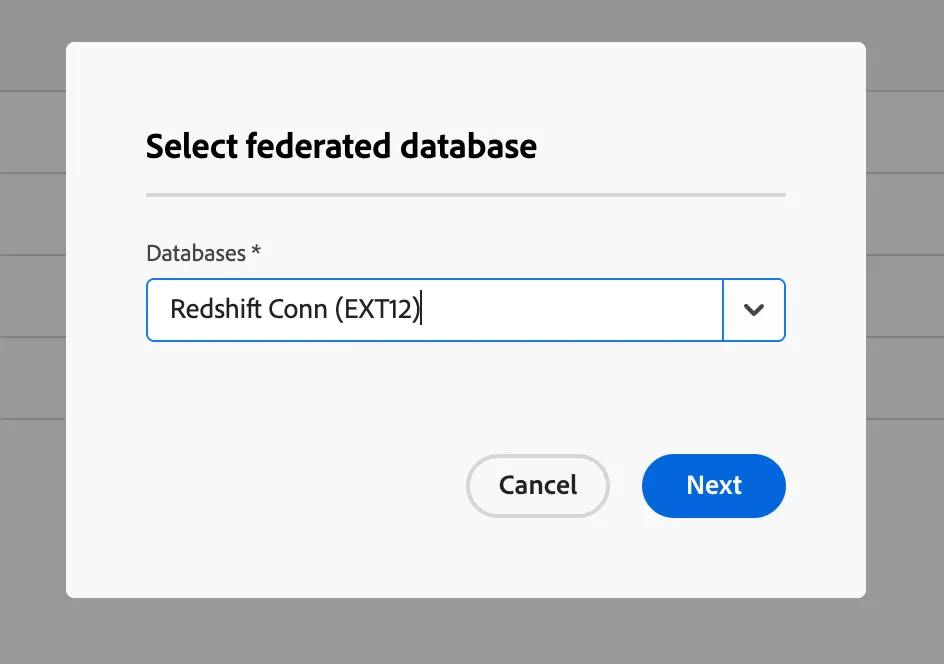The width and height of the screenshot is (944, 664).
Task: Expand the database list with the down arrow
Action: pyautogui.click(x=754, y=310)
